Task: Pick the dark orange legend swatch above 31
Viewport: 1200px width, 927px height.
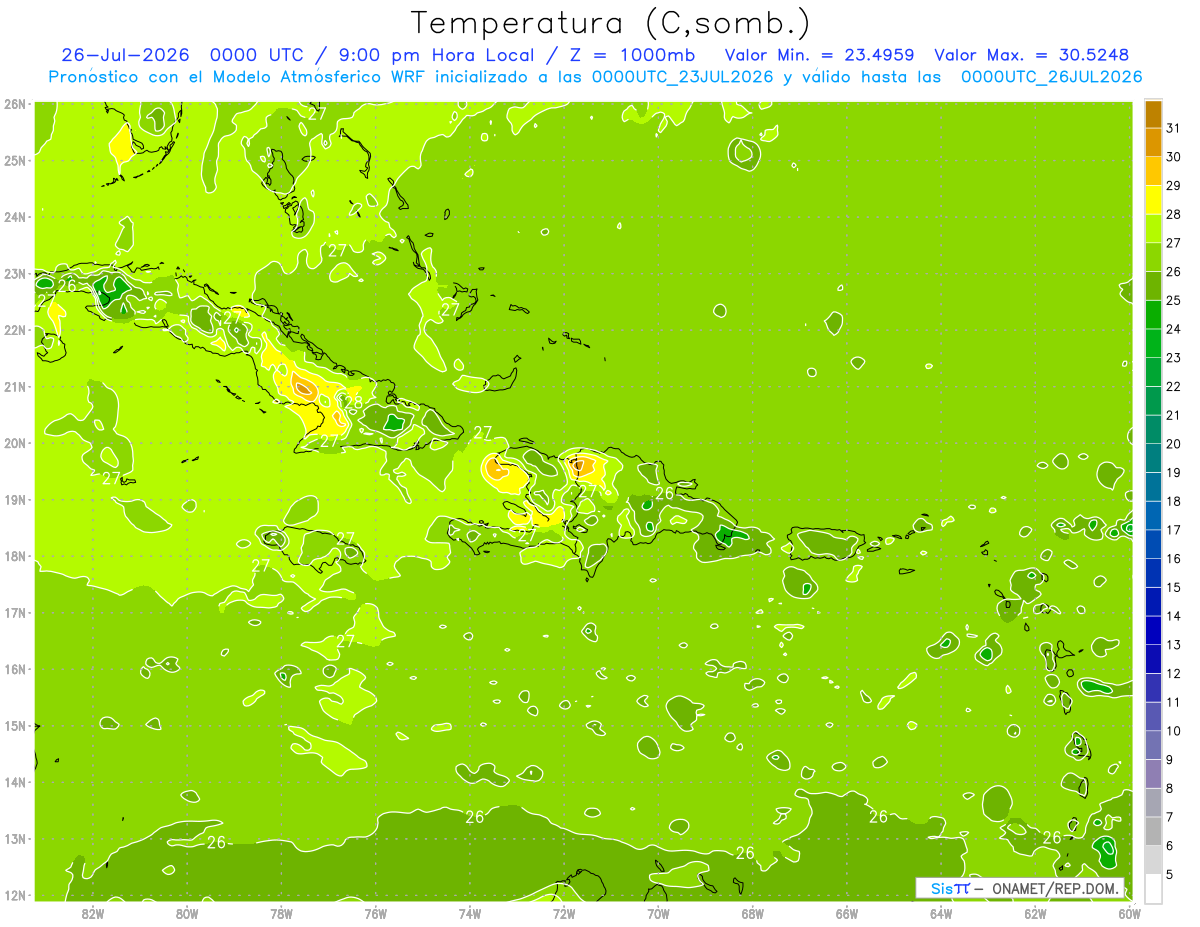Action: click(1153, 113)
